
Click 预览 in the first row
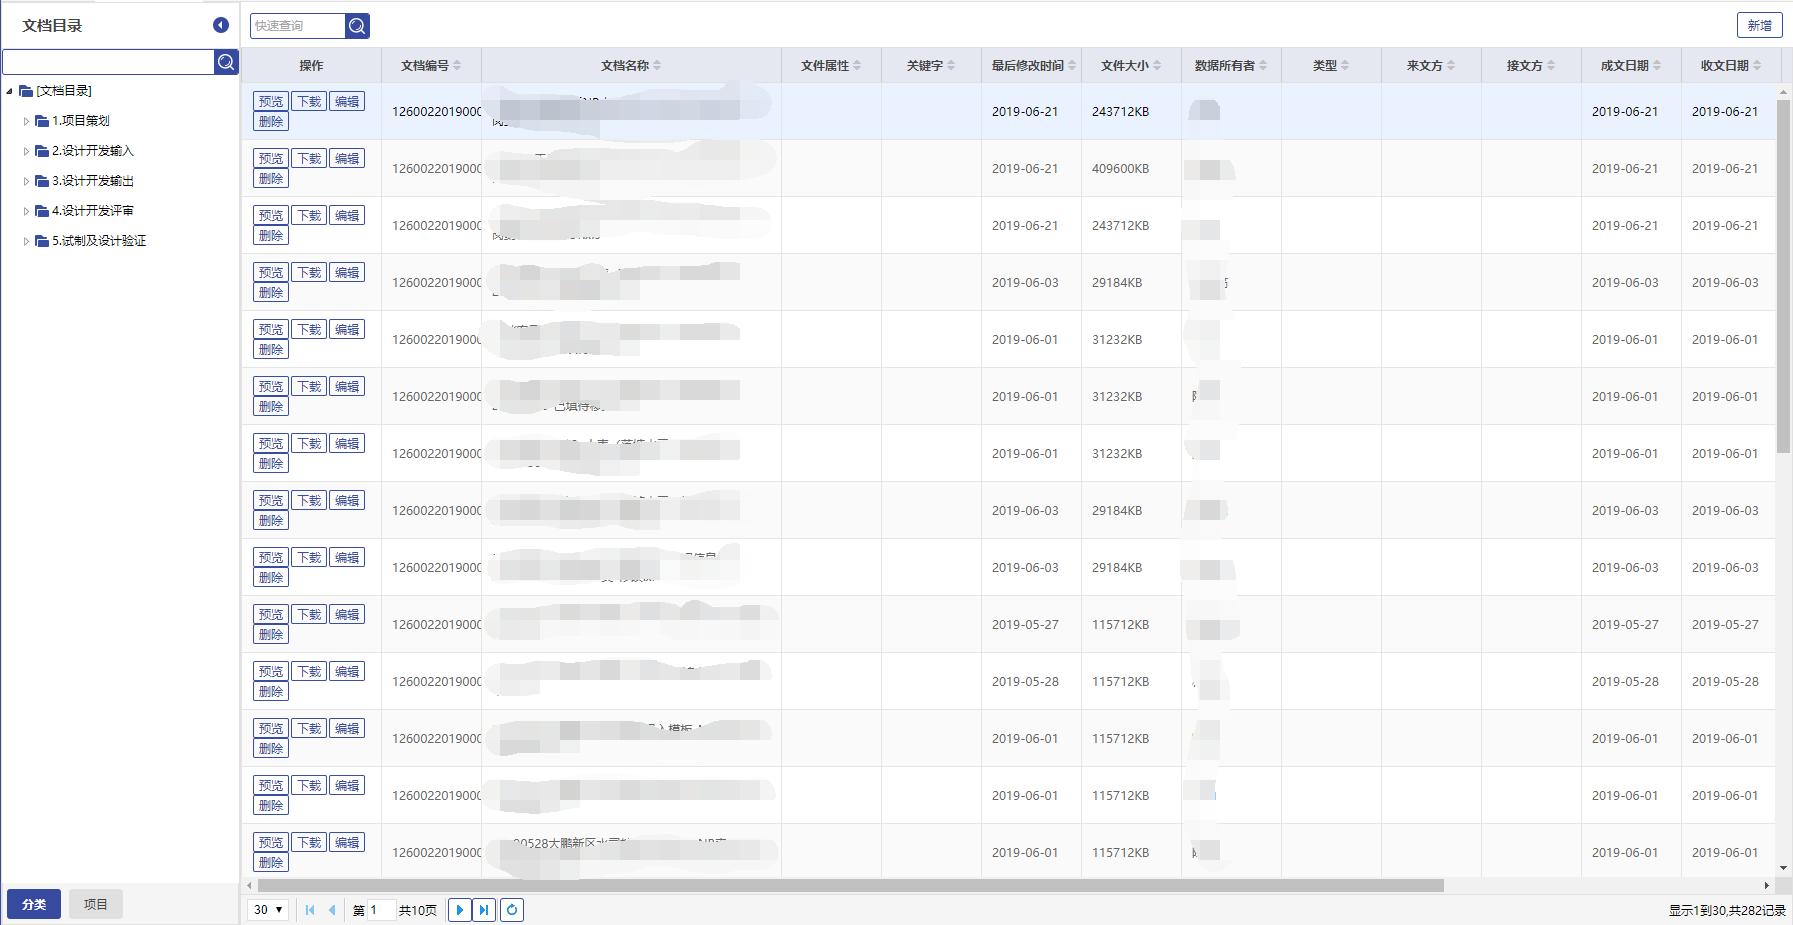[x=270, y=102]
